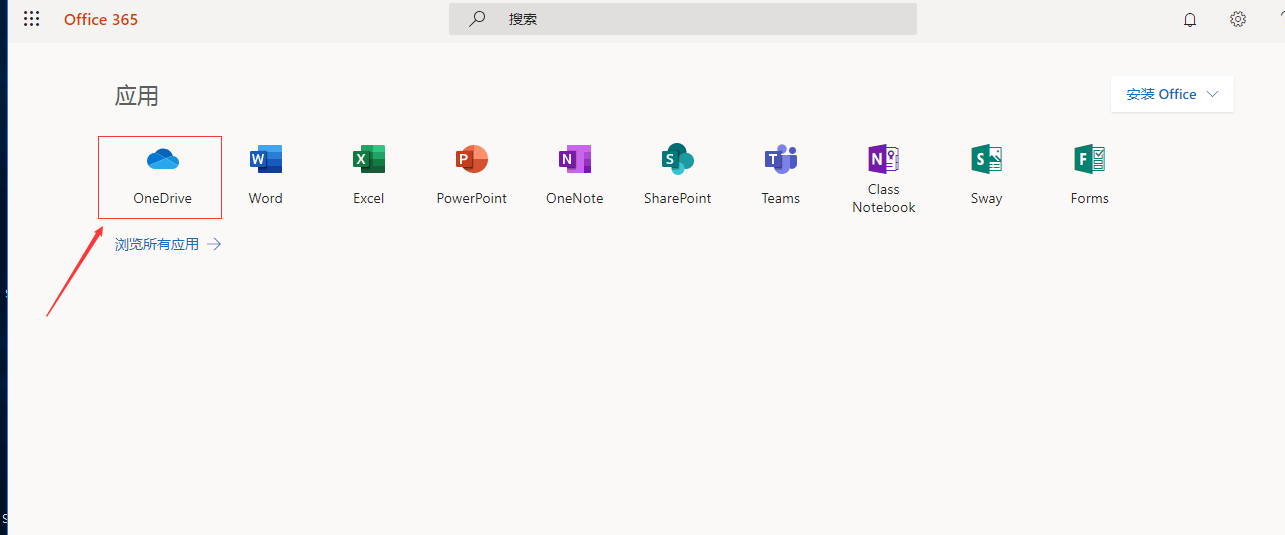Open settings with the gear icon

(x=1238, y=19)
